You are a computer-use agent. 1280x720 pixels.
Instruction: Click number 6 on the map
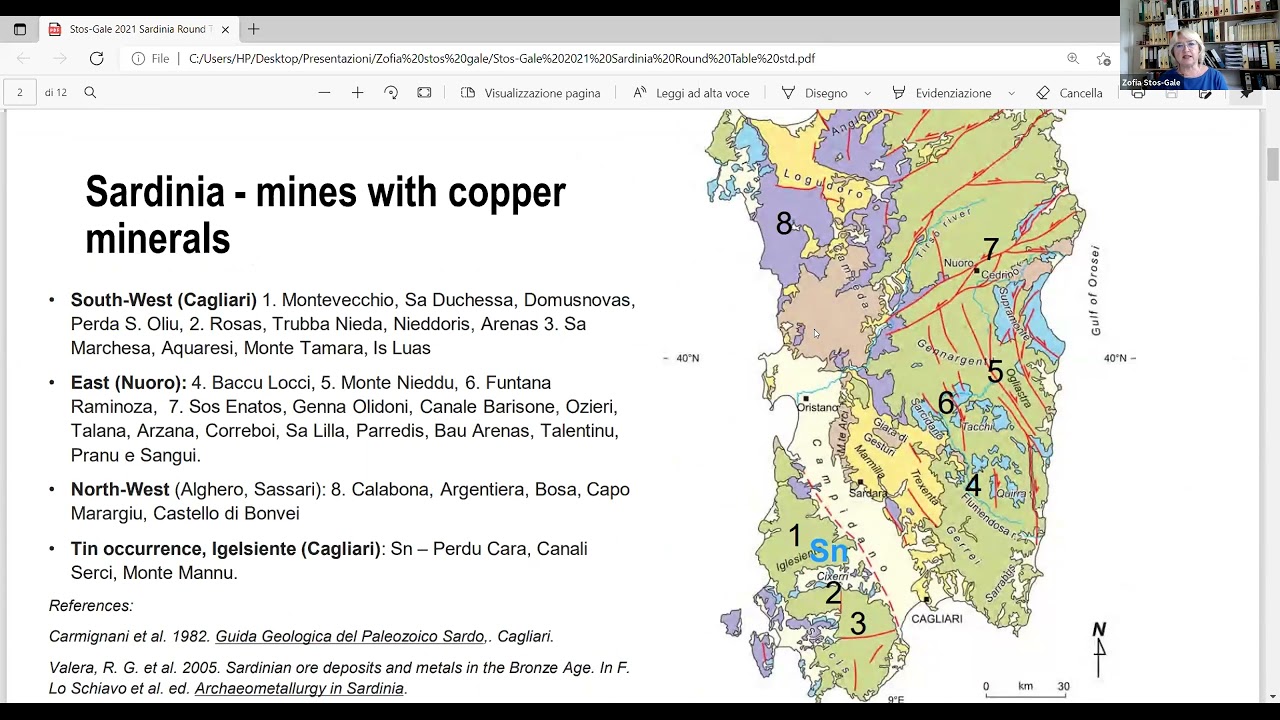point(945,403)
